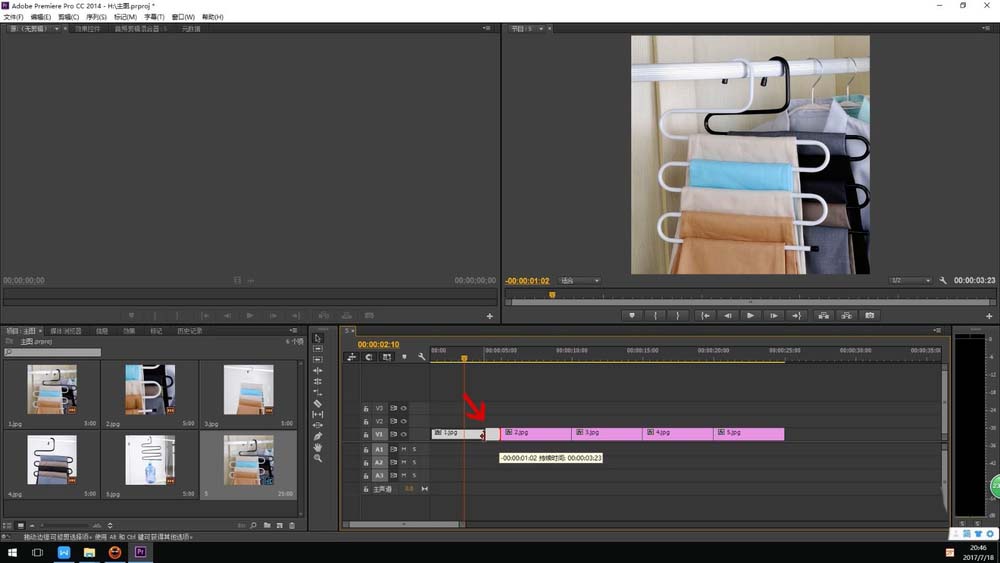Open the 序列(S) menu
Viewport: 1000px width, 563px height.
coord(96,17)
